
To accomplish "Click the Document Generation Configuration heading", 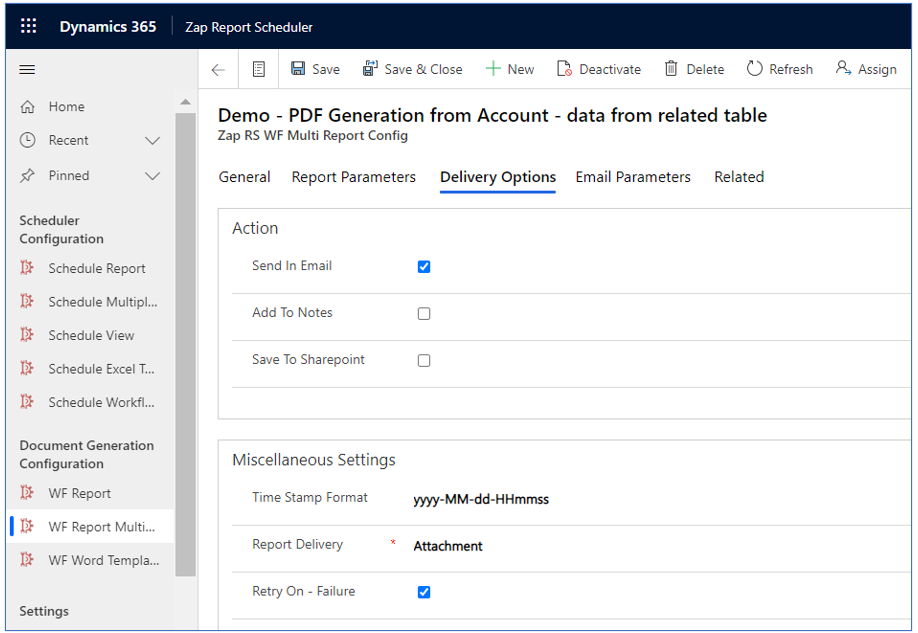I will point(87,454).
